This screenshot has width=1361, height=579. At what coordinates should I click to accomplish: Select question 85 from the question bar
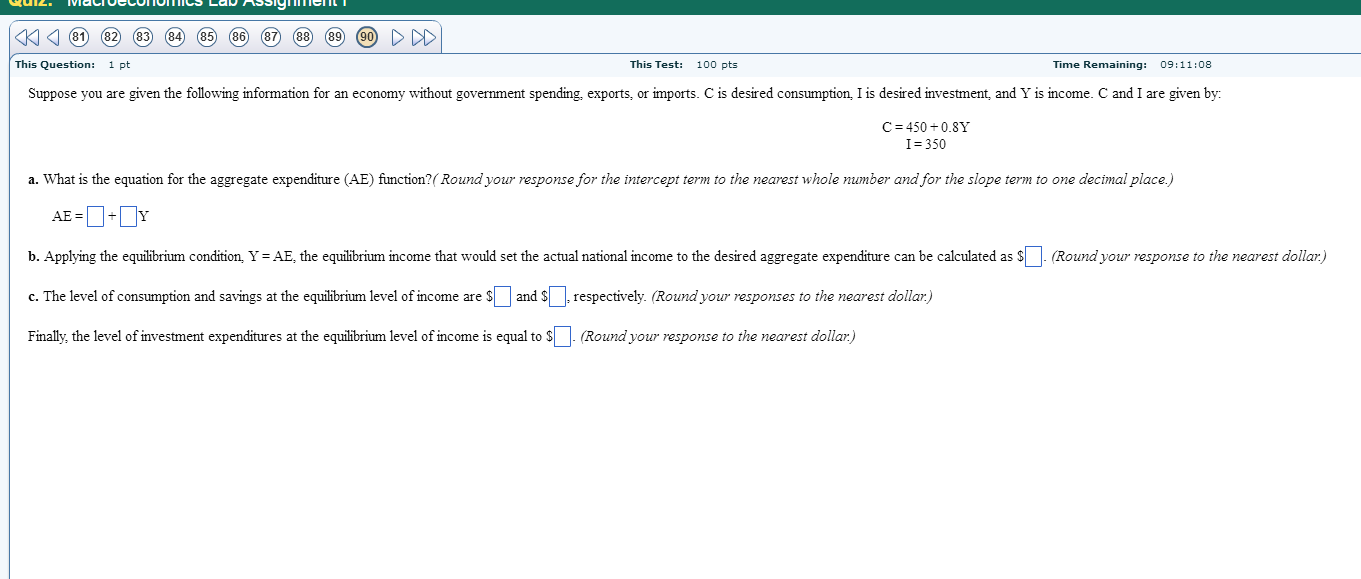pos(206,36)
